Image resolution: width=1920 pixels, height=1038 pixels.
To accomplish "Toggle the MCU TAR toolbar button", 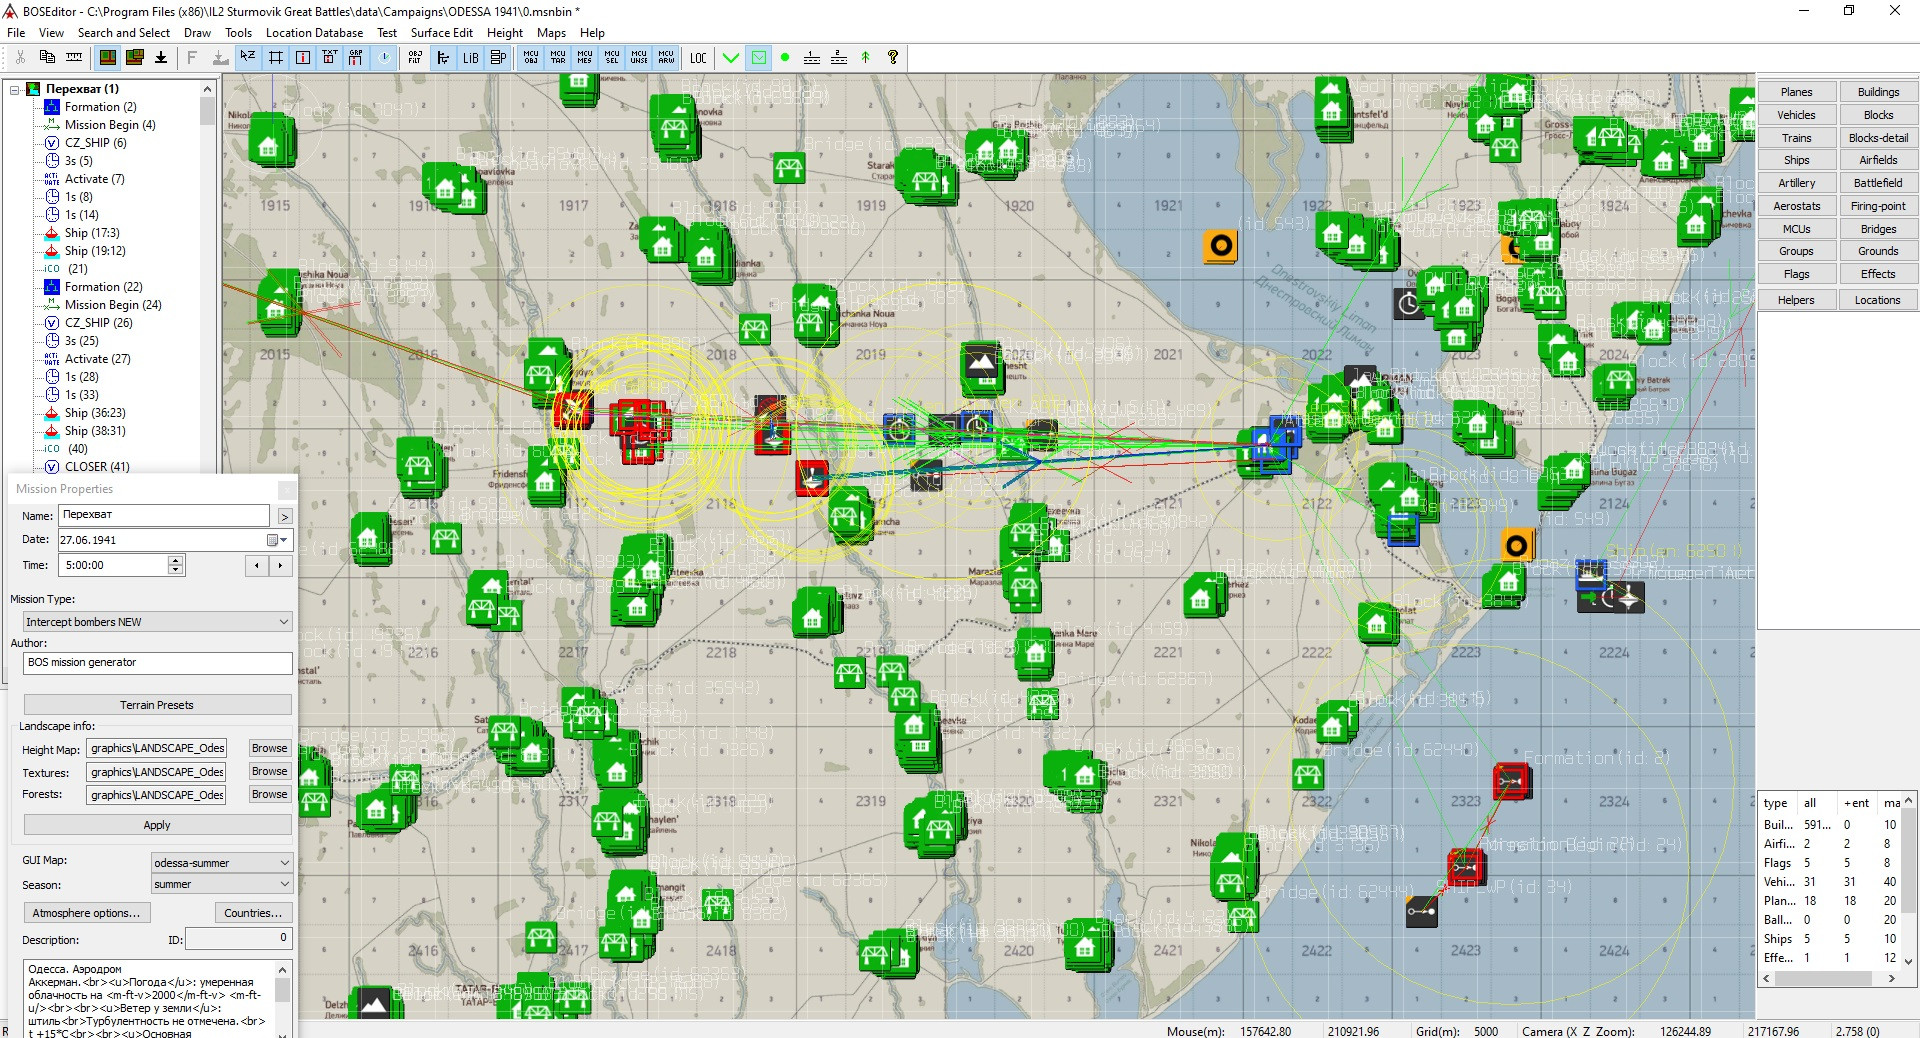I will point(558,57).
